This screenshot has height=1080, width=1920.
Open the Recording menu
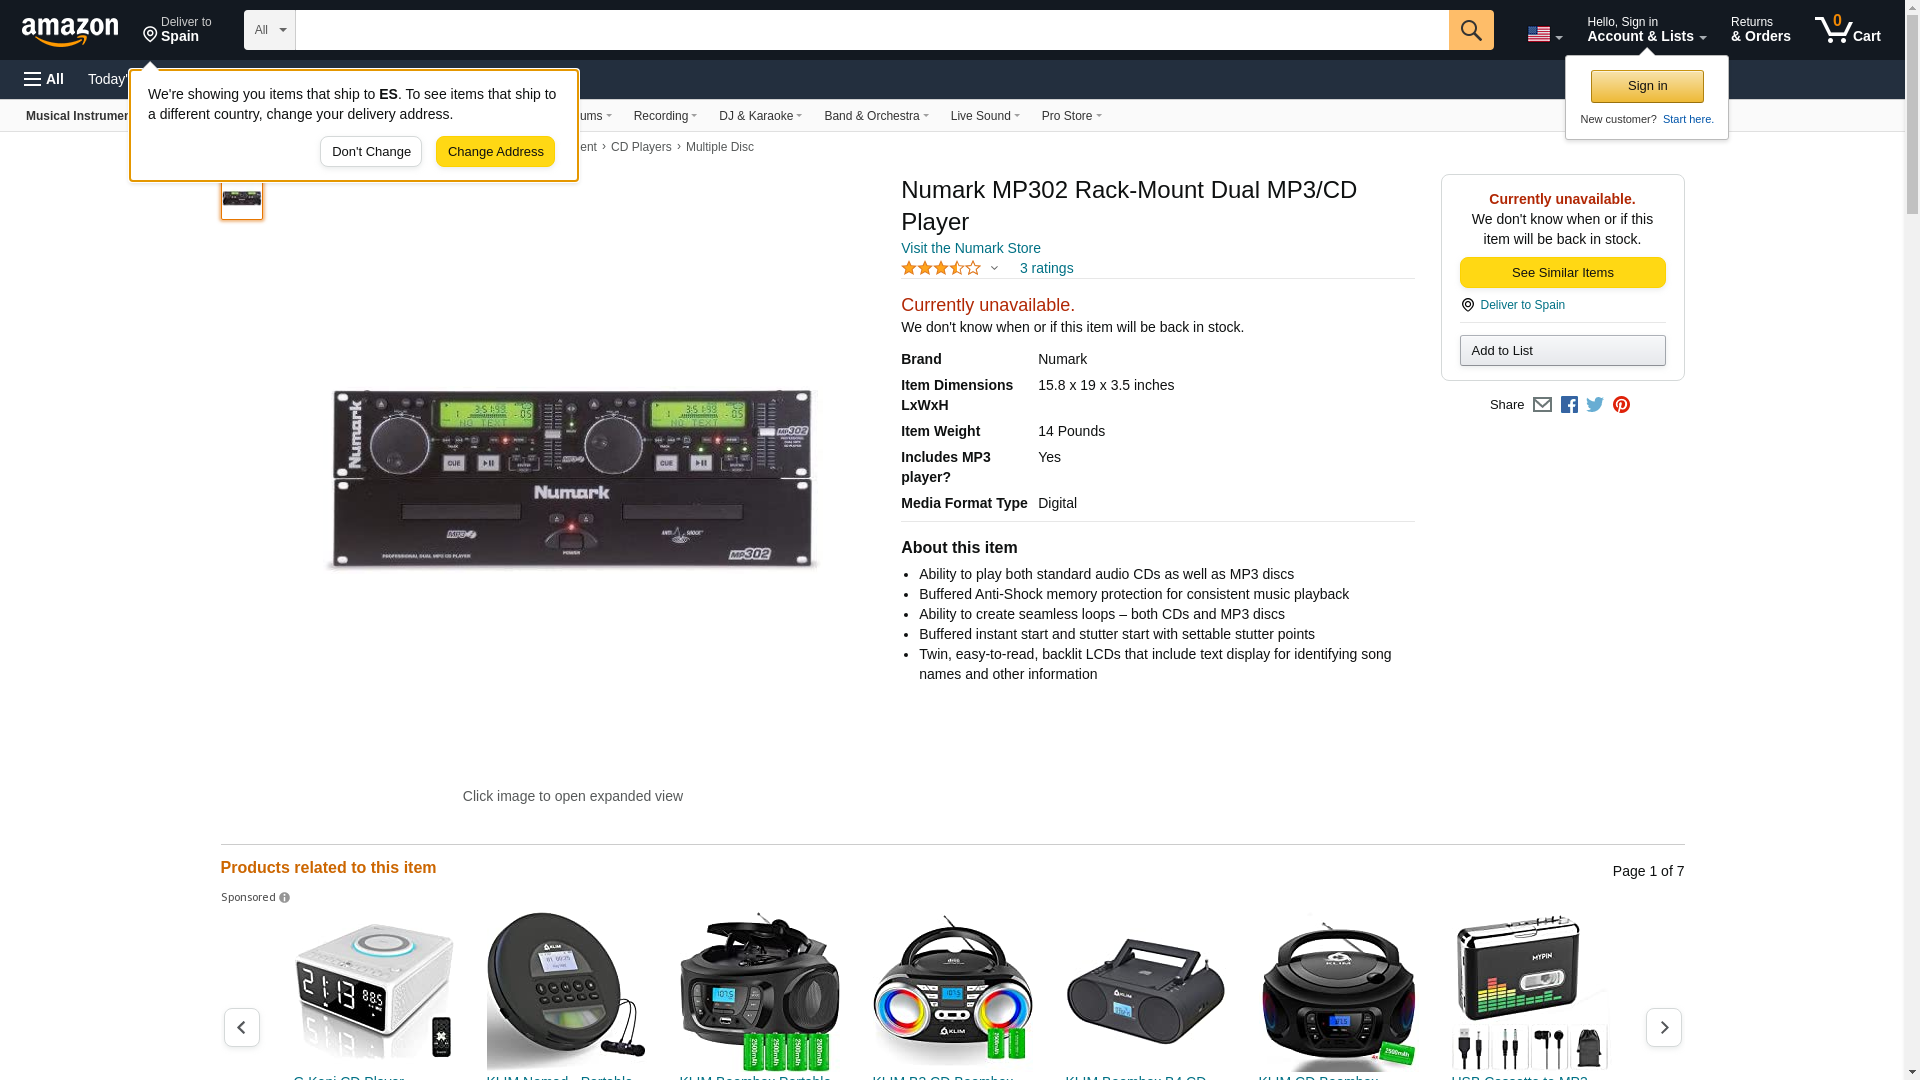point(665,116)
